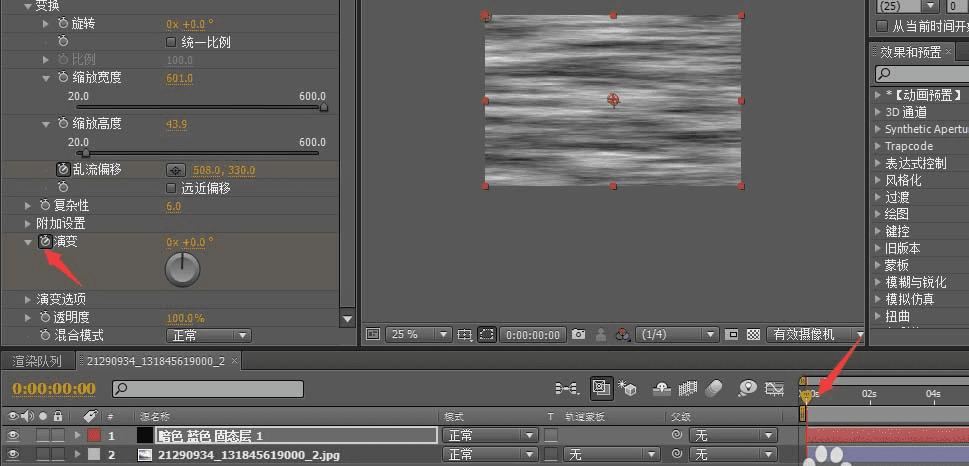Click parent pick whip for layer 2
The height and width of the screenshot is (466, 969).
coord(677,455)
